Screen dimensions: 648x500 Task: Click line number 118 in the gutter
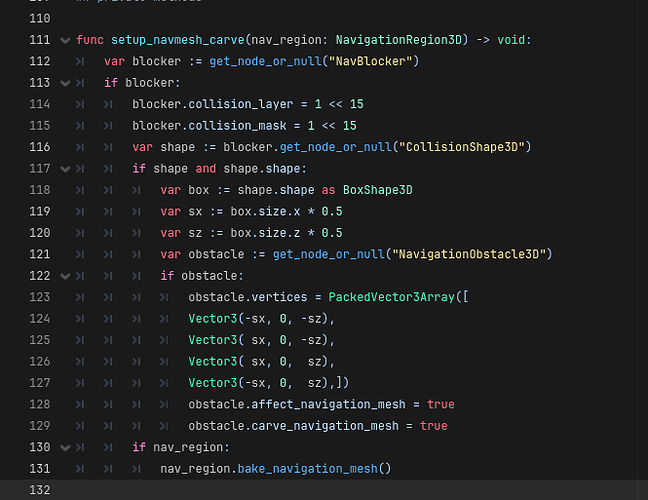click(37, 190)
